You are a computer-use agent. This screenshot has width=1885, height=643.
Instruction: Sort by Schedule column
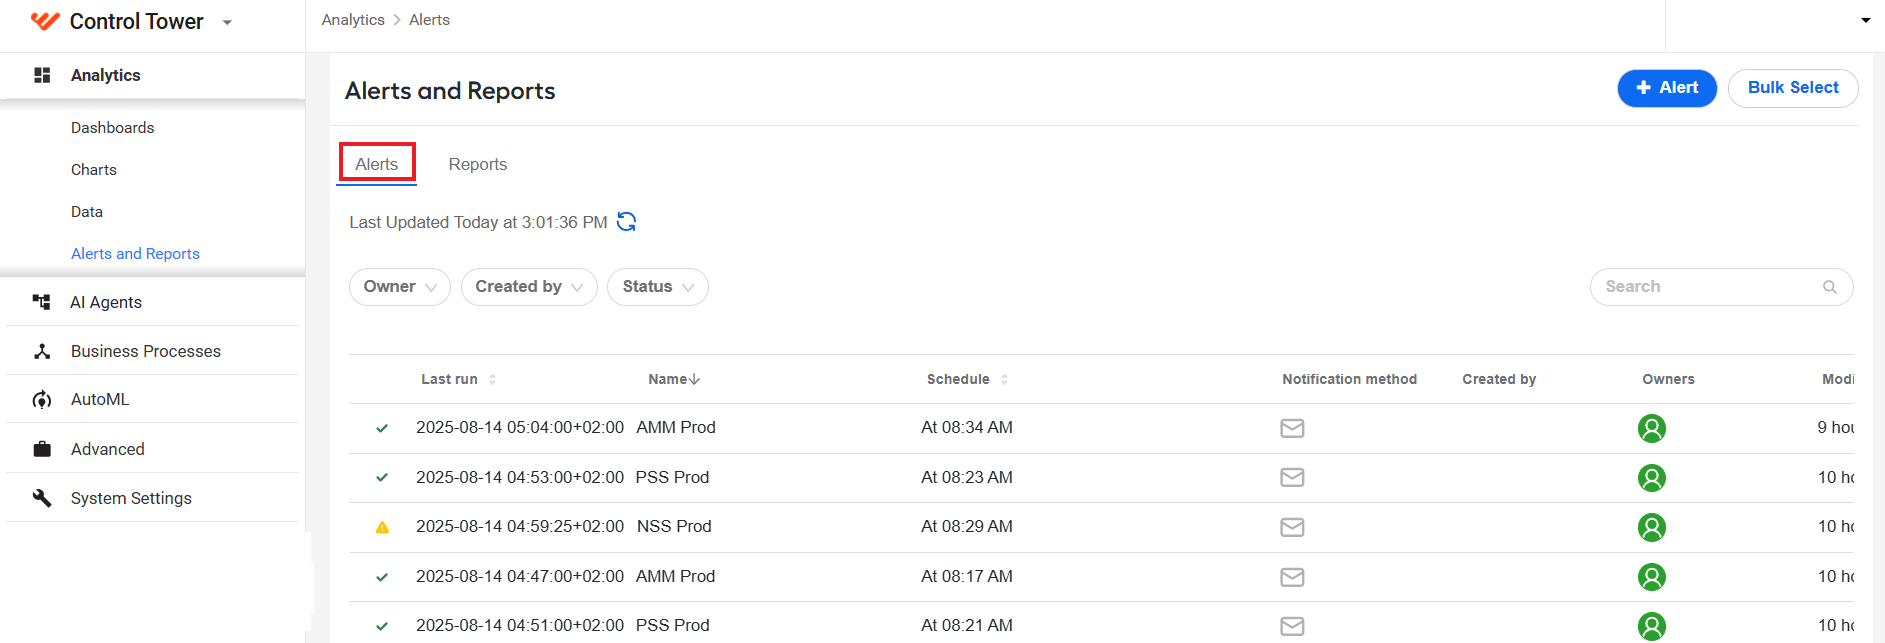click(967, 379)
